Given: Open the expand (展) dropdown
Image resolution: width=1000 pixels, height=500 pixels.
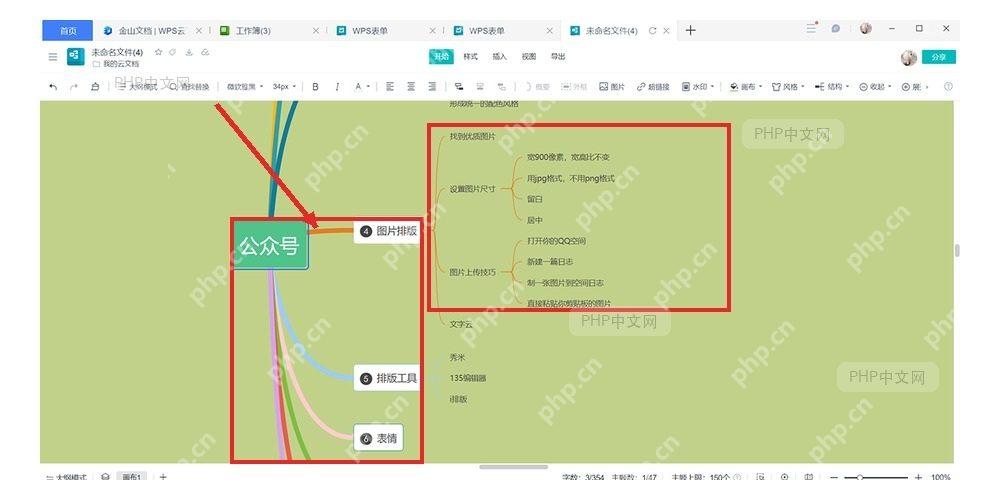Looking at the screenshot, I should click(x=915, y=87).
